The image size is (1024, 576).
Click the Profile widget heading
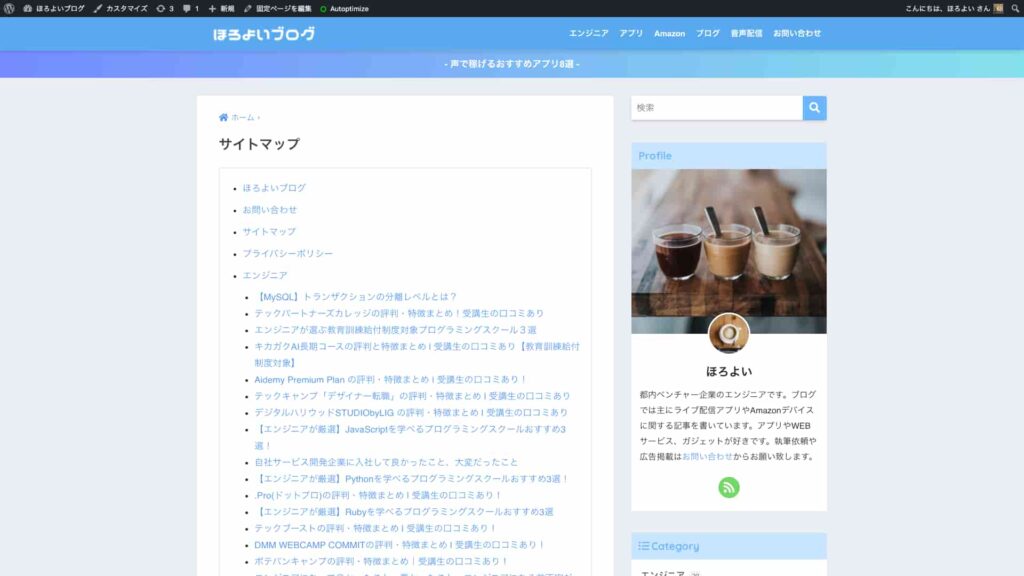tap(655, 155)
